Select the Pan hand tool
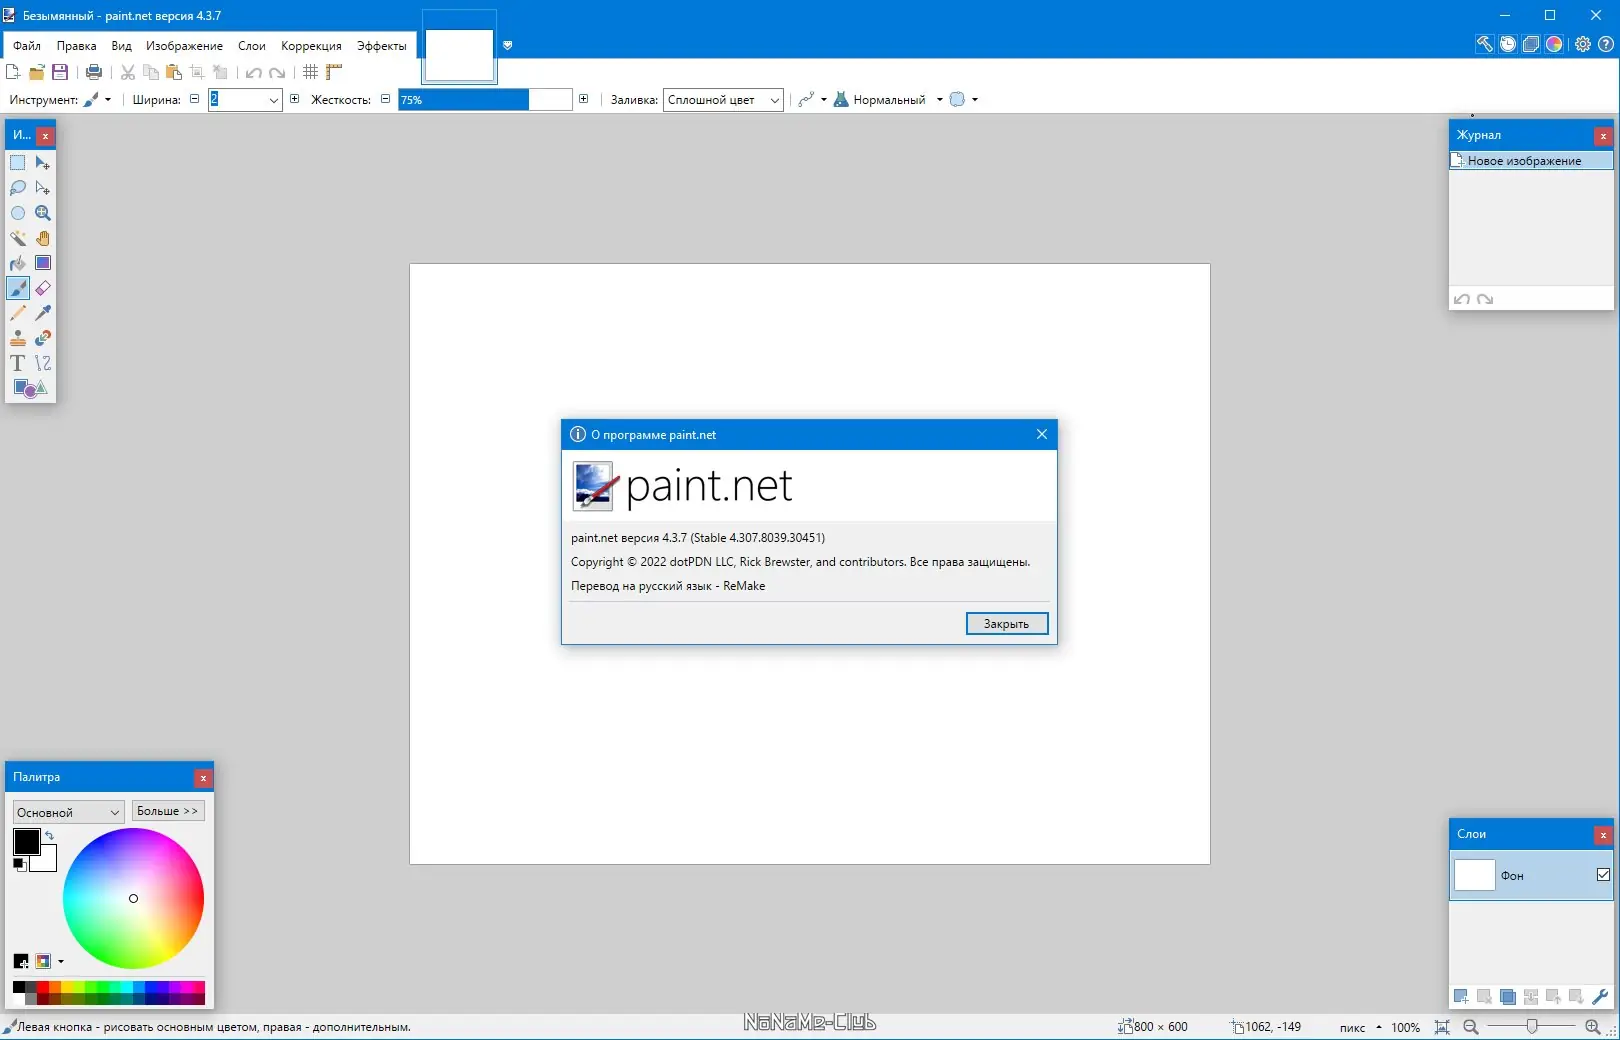 pos(43,238)
